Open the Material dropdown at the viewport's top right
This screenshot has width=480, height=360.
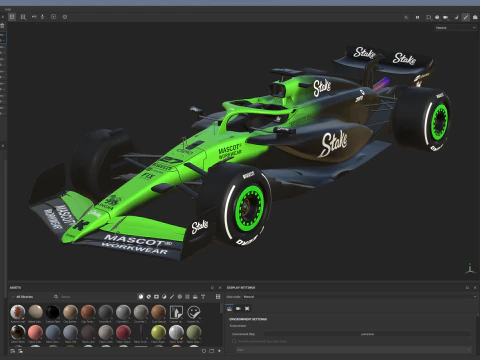(x=455, y=28)
